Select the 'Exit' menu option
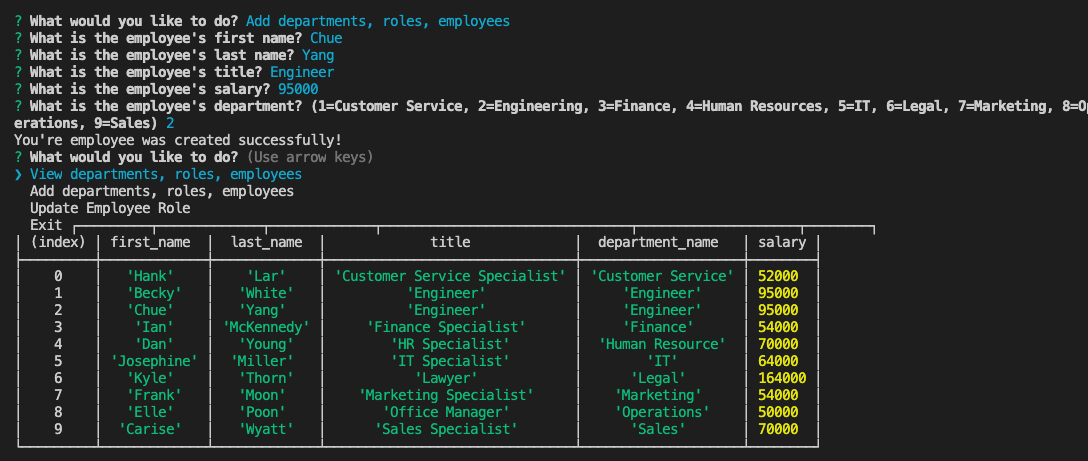 (46, 225)
